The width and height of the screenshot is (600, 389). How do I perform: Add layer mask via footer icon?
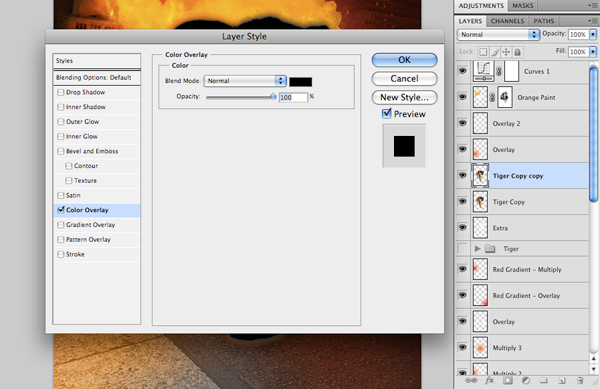coord(508,381)
